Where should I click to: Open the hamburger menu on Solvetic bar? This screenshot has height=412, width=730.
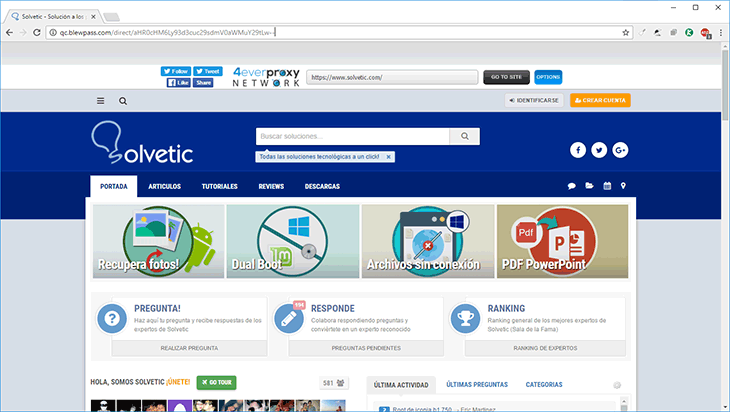point(101,101)
